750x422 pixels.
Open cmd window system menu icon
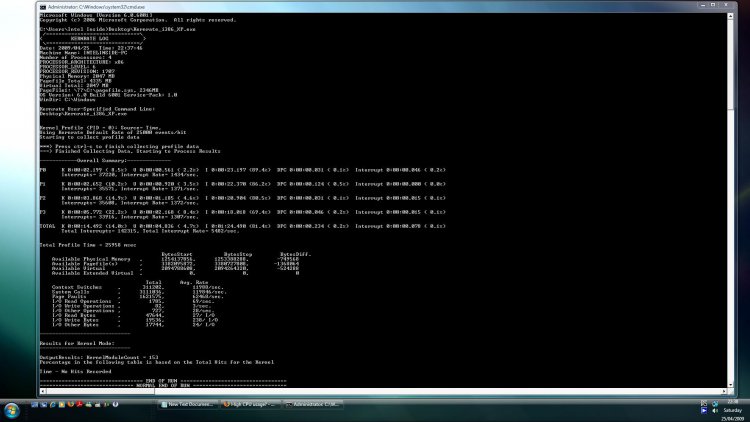click(x=43, y=7)
